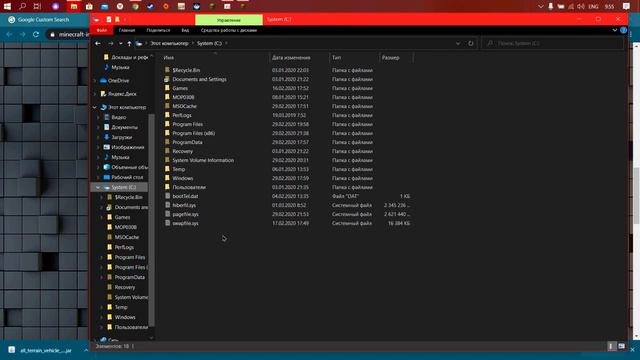The width and height of the screenshot is (640, 360).
Task: Open the address bar history dropdown
Action: tap(458, 43)
